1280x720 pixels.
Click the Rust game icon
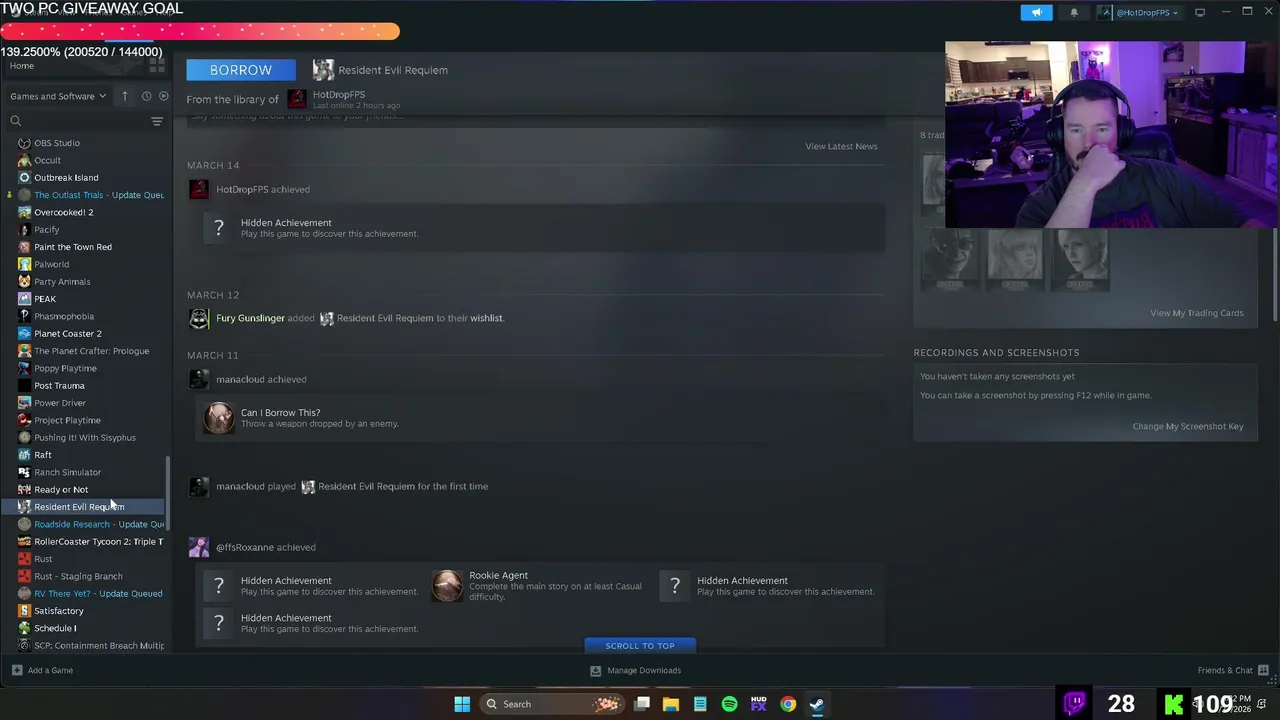coord(24,559)
